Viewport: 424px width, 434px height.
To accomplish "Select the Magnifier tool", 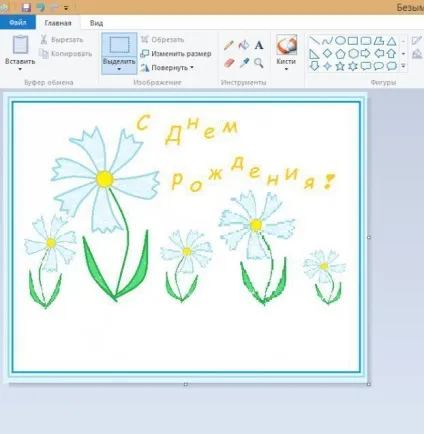I will (259, 63).
